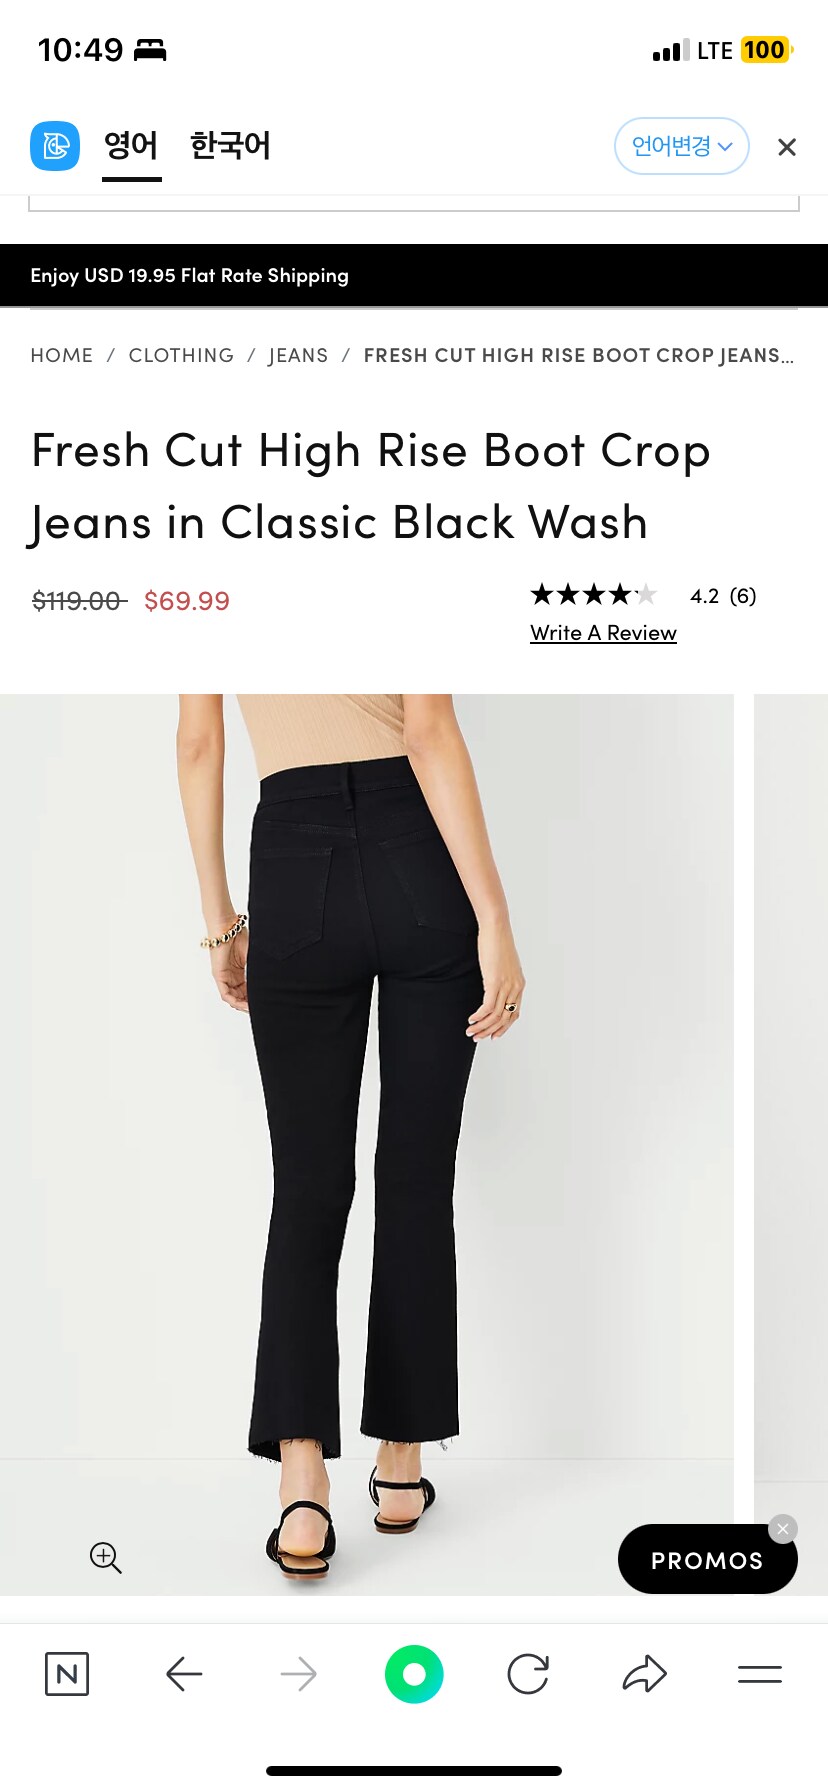The image size is (828, 1792).
Task: Expand the 언어변경 language dropdown
Action: point(682,146)
